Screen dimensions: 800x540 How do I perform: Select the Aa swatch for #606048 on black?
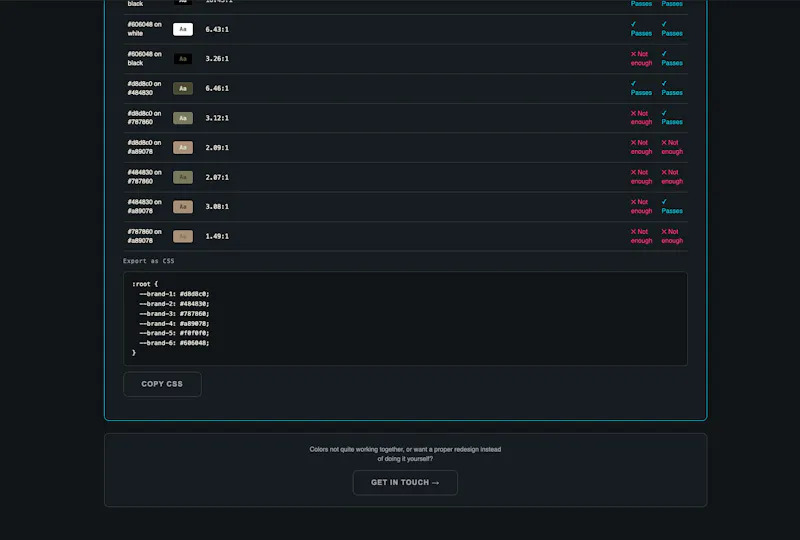click(x=183, y=59)
